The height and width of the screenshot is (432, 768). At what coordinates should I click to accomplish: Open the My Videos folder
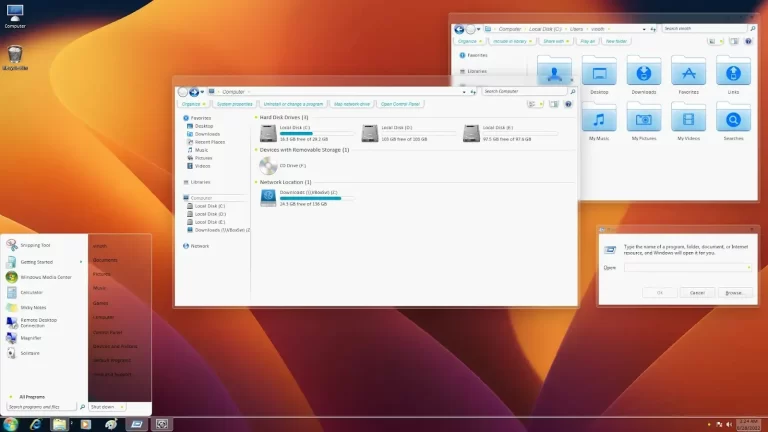[x=689, y=119]
